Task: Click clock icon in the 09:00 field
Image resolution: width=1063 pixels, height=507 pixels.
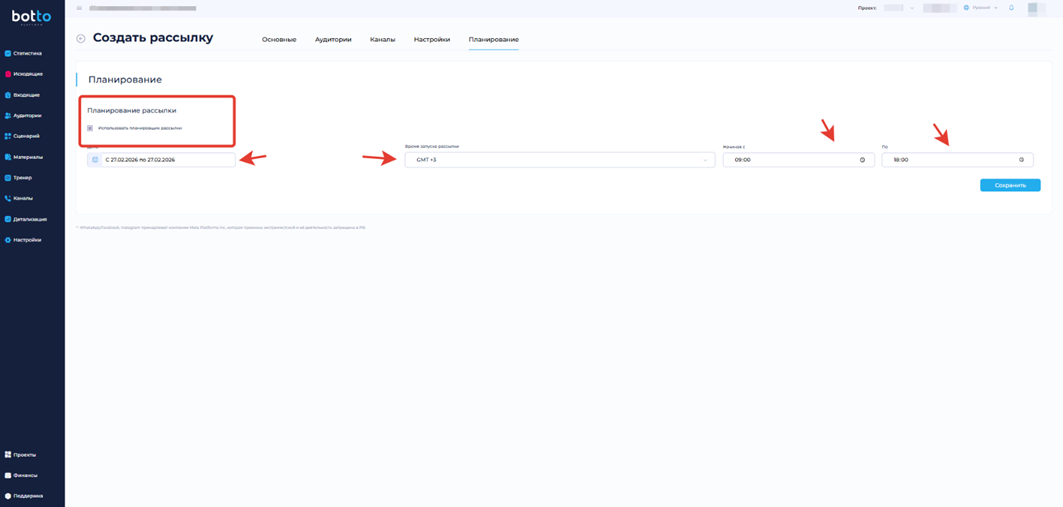Action: pos(862,160)
